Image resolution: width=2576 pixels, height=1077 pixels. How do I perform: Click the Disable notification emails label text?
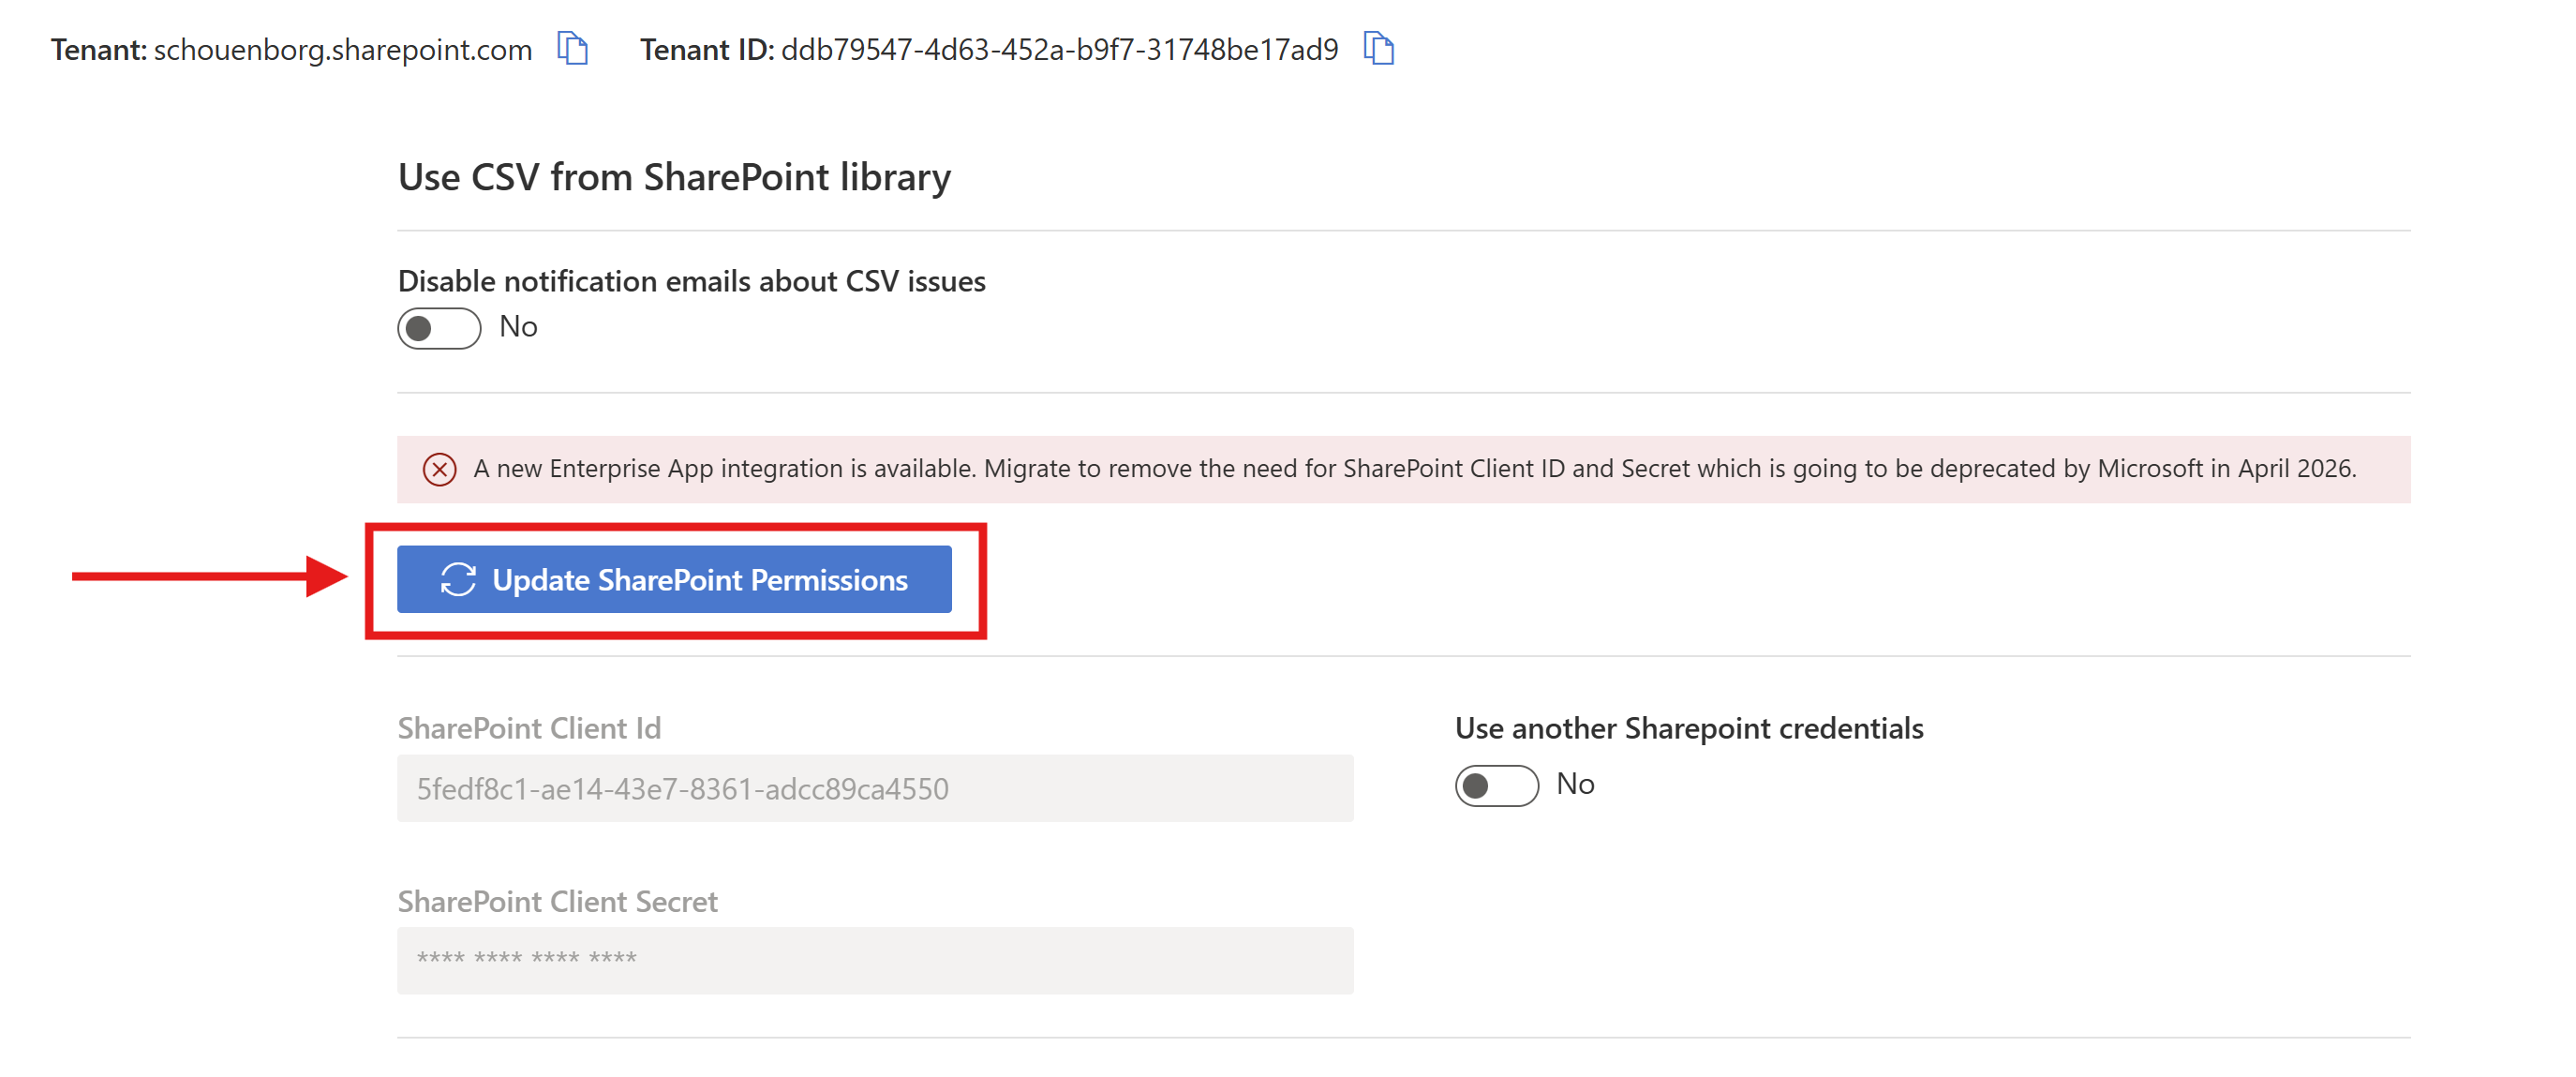(691, 281)
